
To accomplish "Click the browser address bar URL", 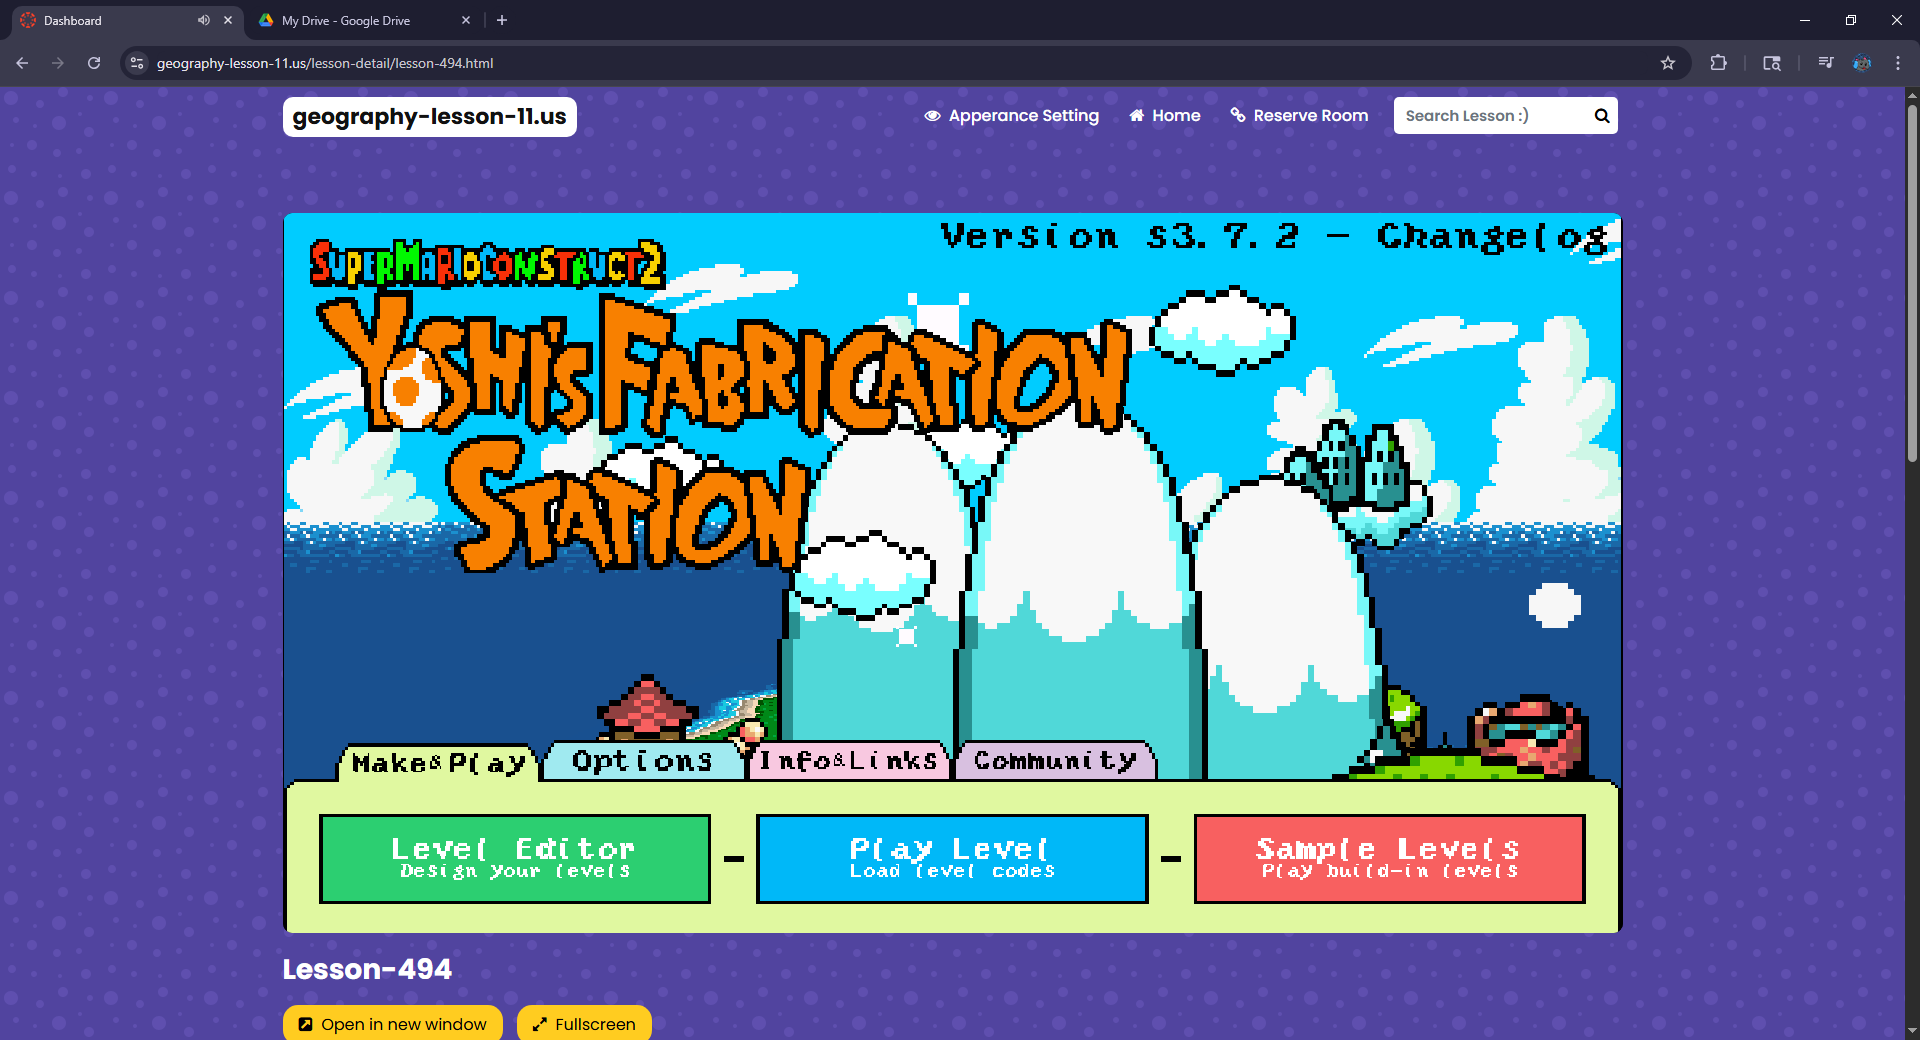I will [x=325, y=63].
